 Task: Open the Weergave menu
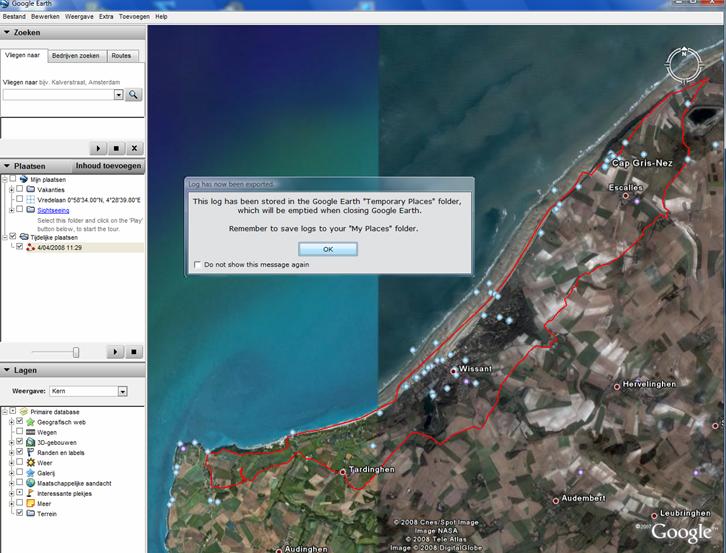(79, 17)
